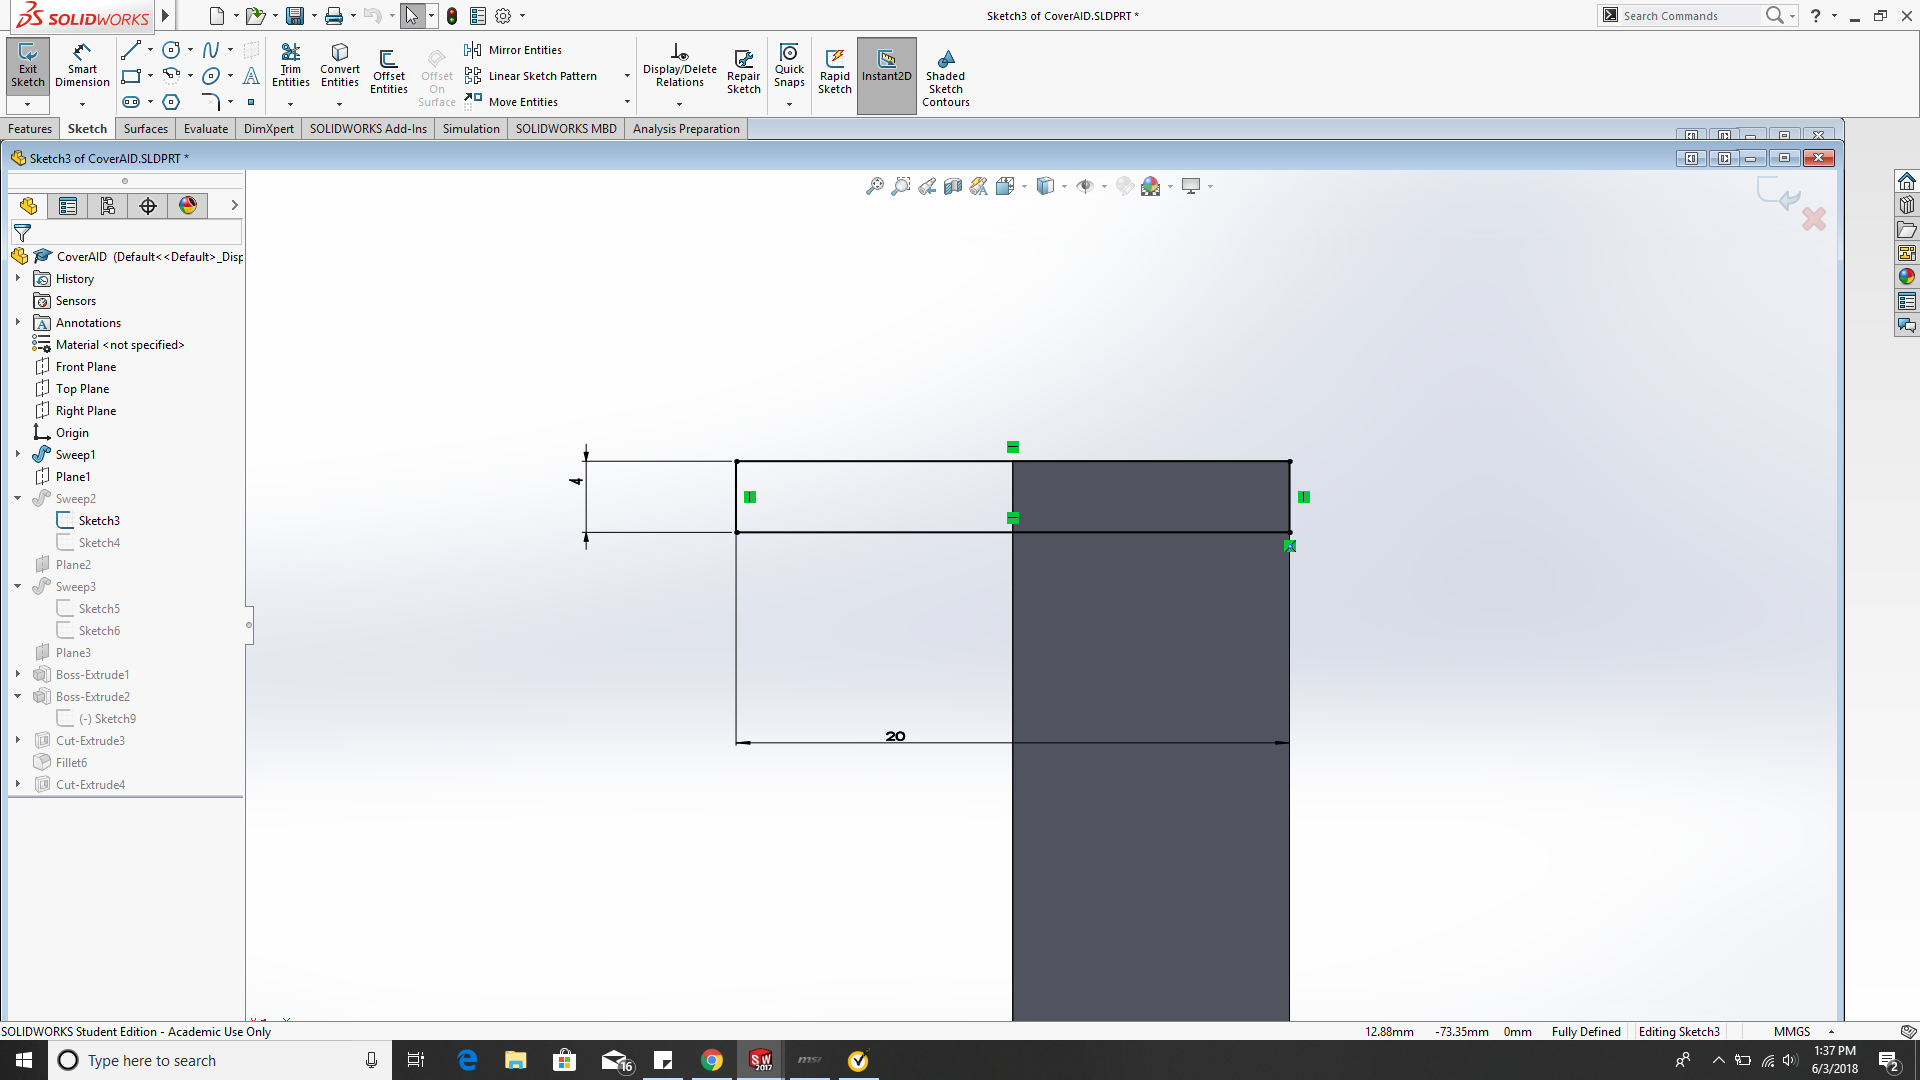Screen dimensions: 1920x1080
Task: Select the Polygon sketch tool
Action: [x=172, y=102]
